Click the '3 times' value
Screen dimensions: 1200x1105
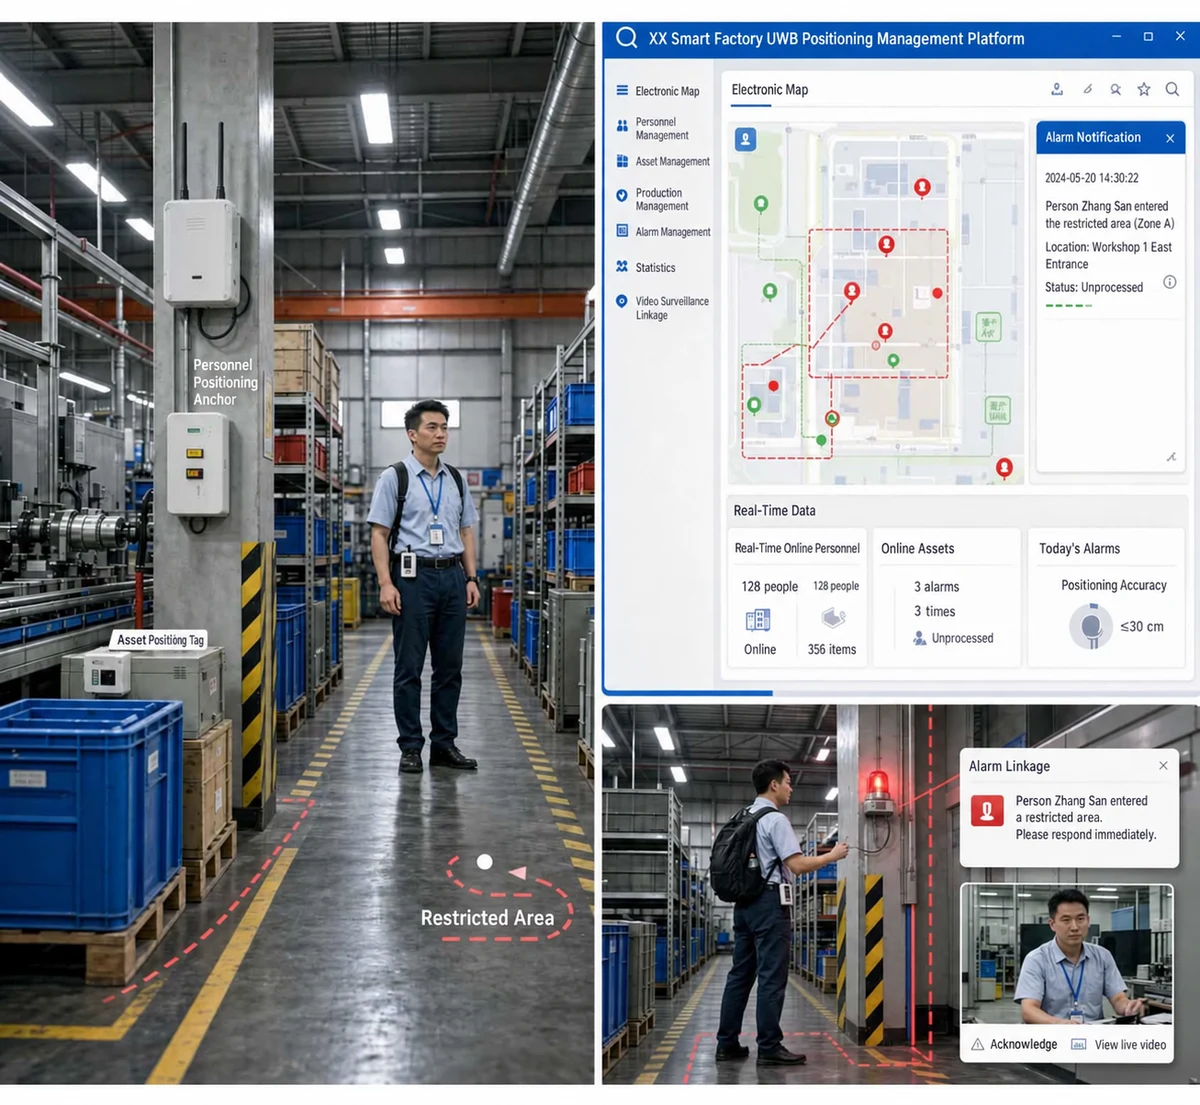point(935,611)
